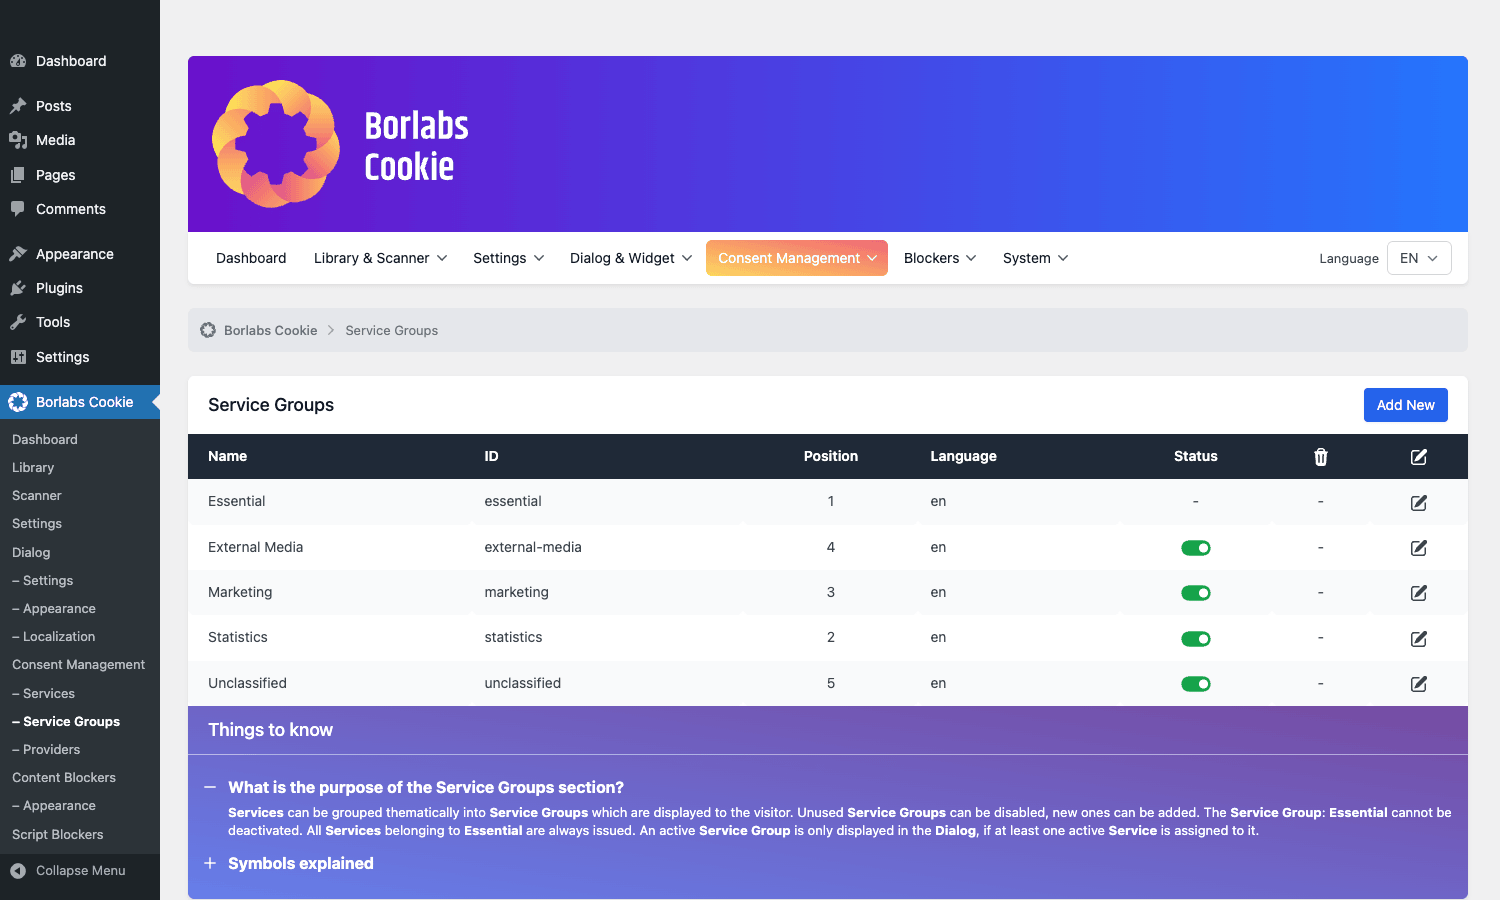Edit the Marketing service group
This screenshot has height=900, width=1500.
tap(1419, 593)
